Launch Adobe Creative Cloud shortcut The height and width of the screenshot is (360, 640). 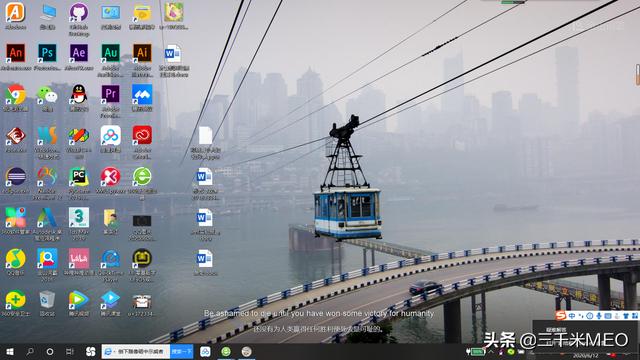coord(142,135)
